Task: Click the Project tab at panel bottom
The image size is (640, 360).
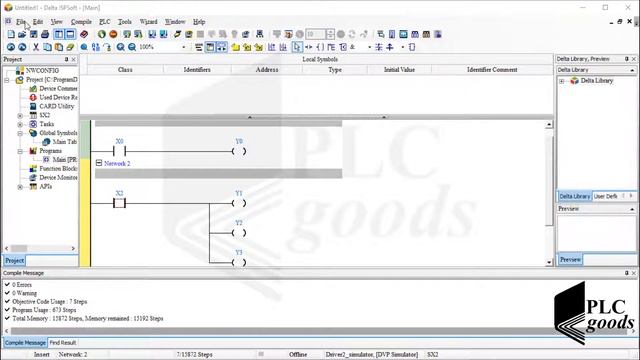Action: [14, 260]
